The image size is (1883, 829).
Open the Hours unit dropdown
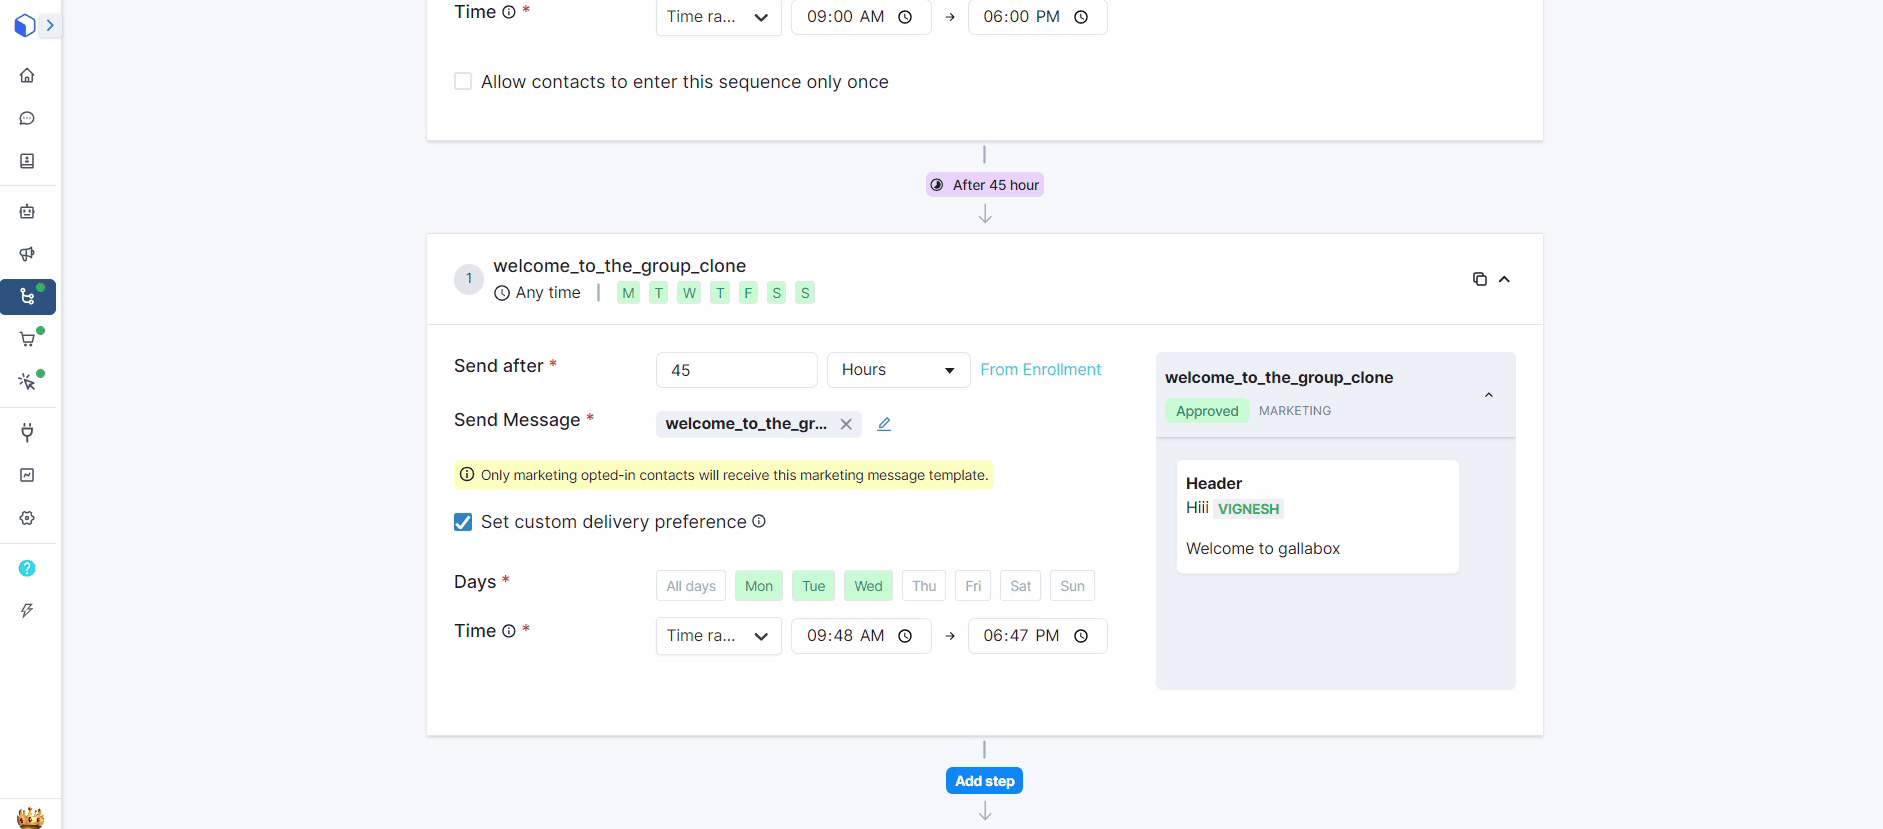(x=898, y=370)
